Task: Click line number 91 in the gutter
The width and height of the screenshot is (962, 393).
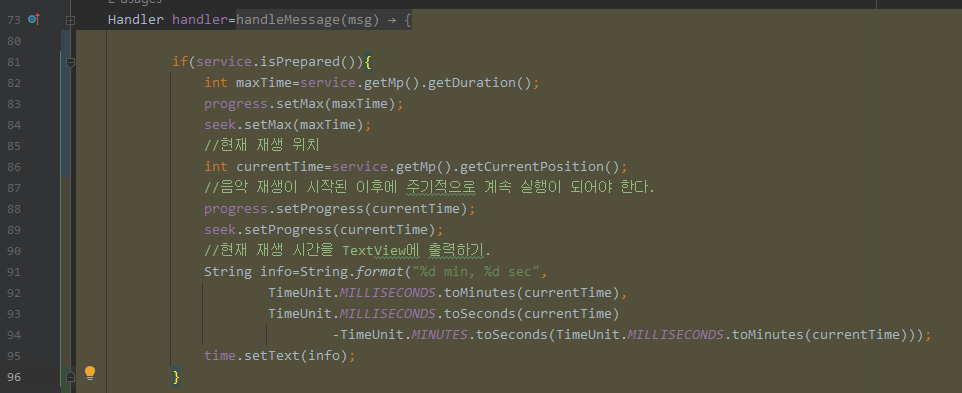Action: coord(13,272)
